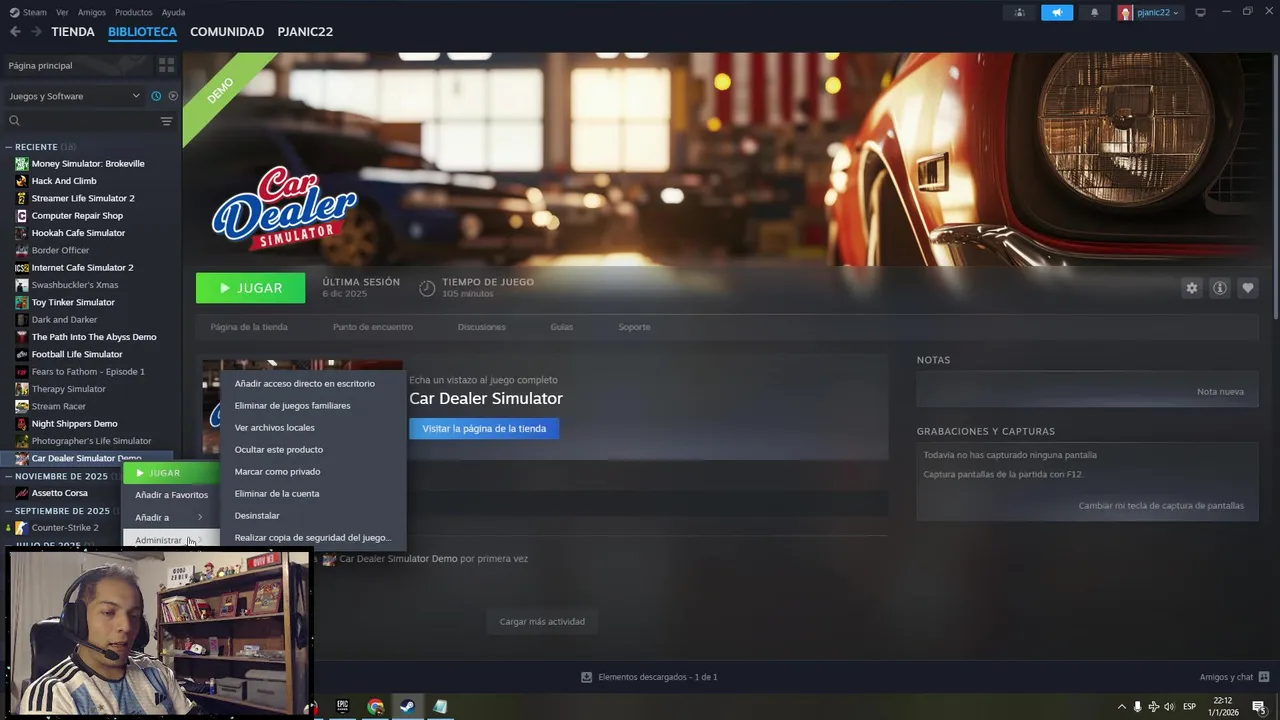Open Punto de encuentro tab
Image resolution: width=1280 pixels, height=720 pixels.
[372, 327]
